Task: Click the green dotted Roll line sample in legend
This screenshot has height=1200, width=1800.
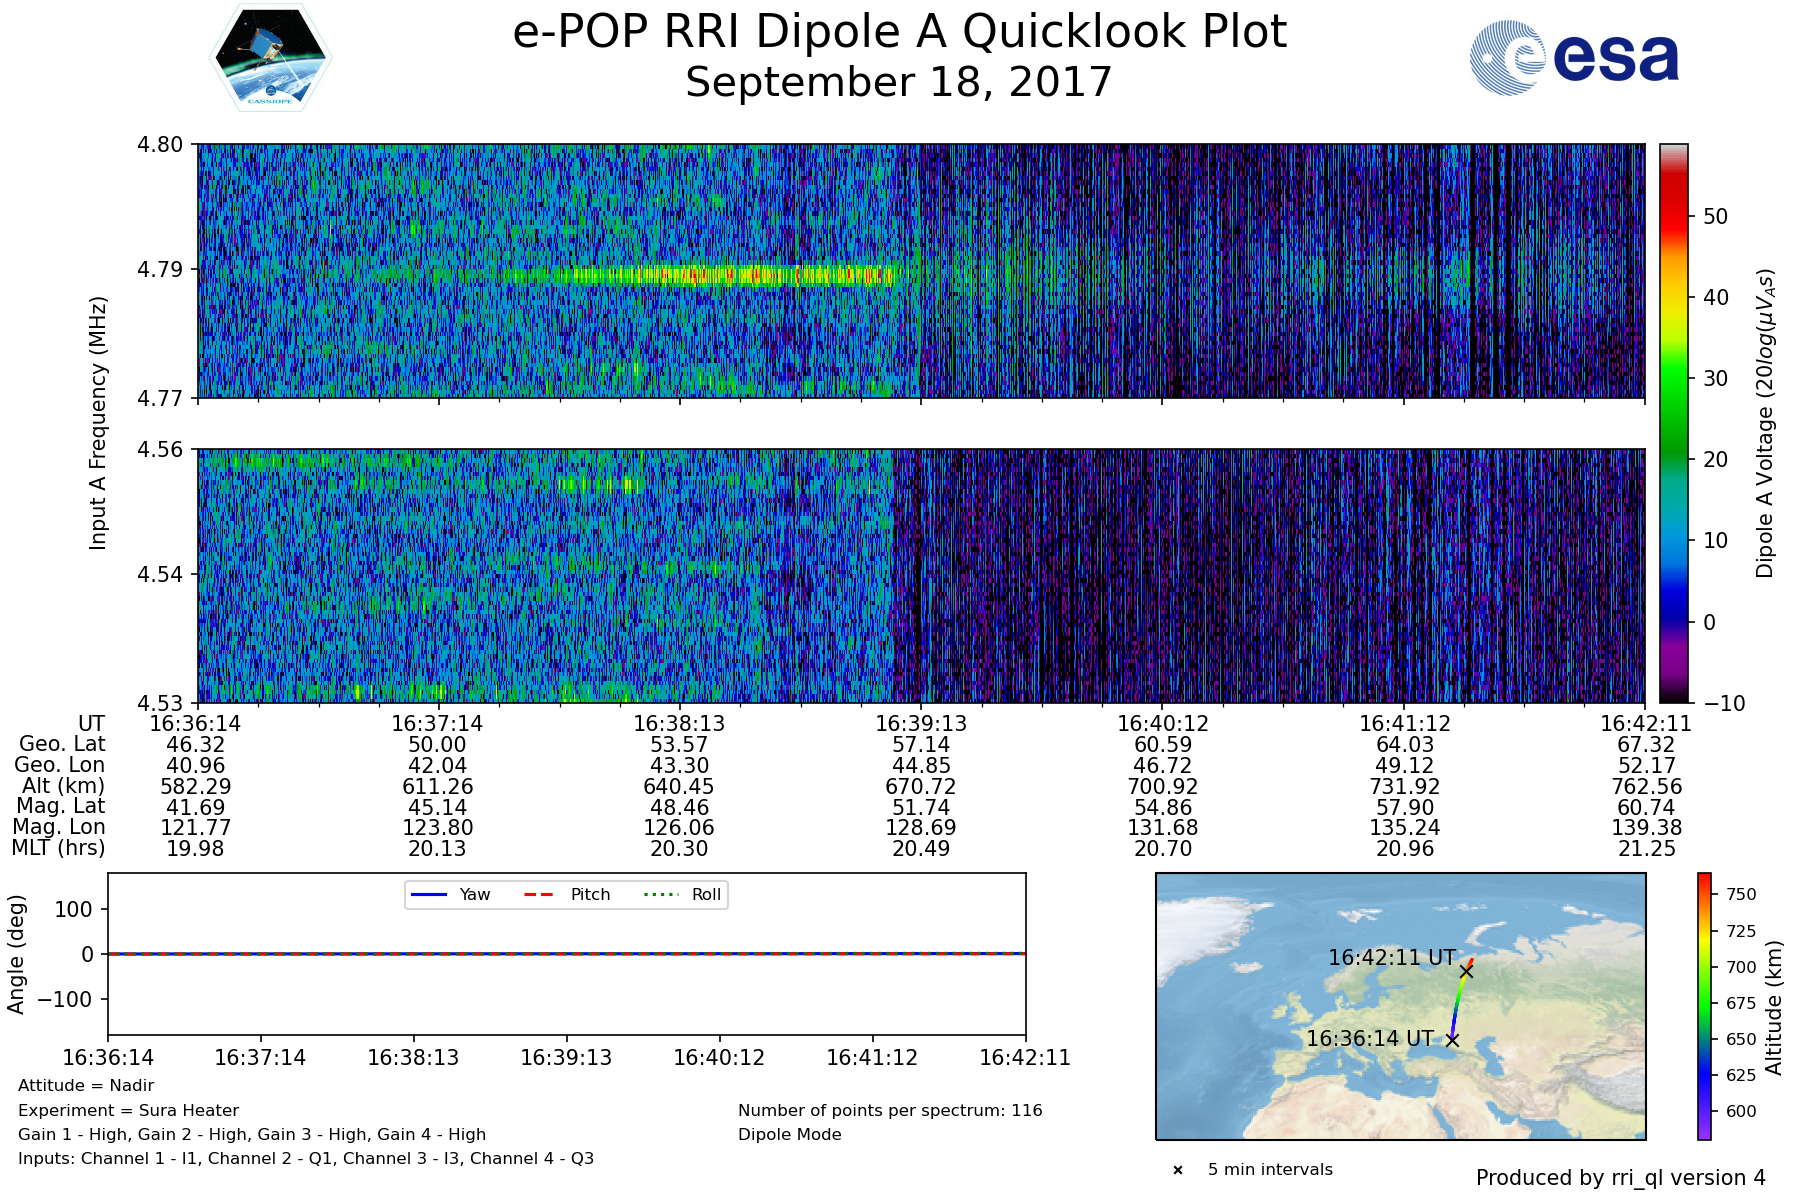Action: click(x=660, y=895)
